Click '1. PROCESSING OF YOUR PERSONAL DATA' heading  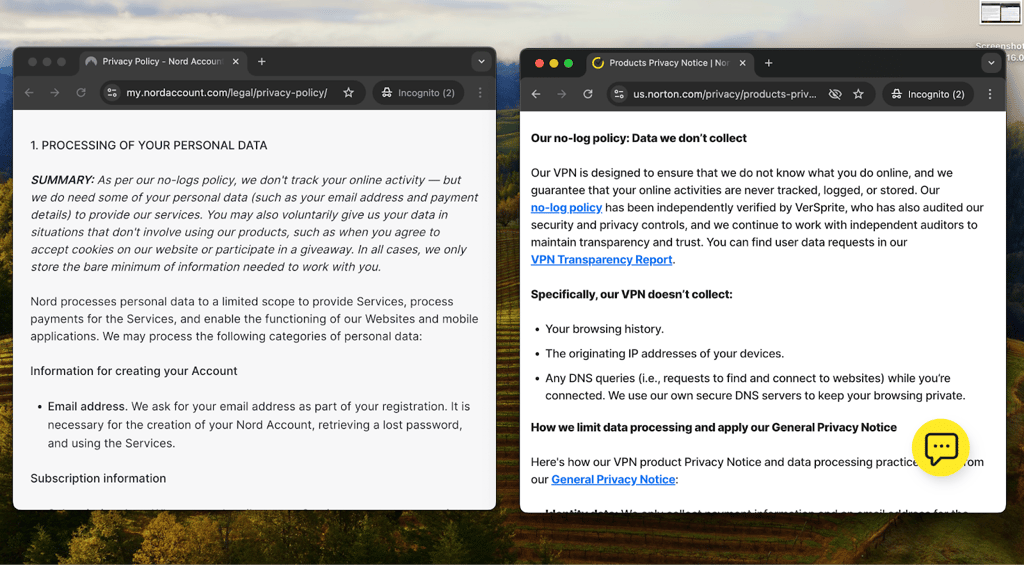pos(149,145)
